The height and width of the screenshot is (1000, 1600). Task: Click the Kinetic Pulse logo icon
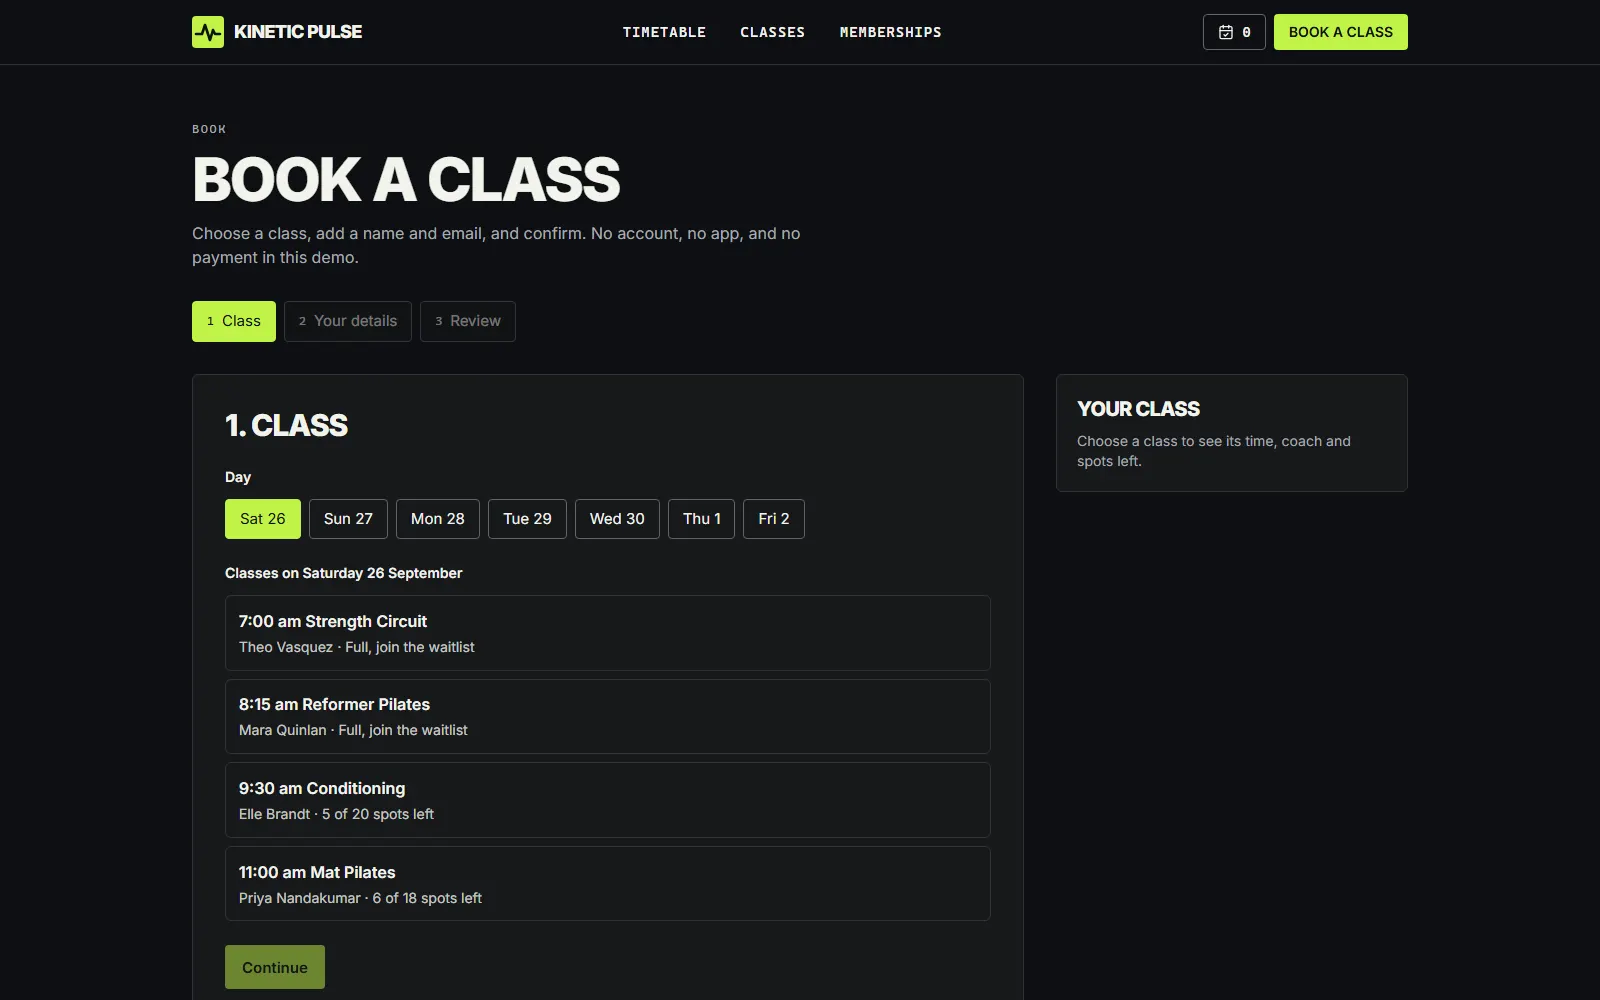point(208,32)
